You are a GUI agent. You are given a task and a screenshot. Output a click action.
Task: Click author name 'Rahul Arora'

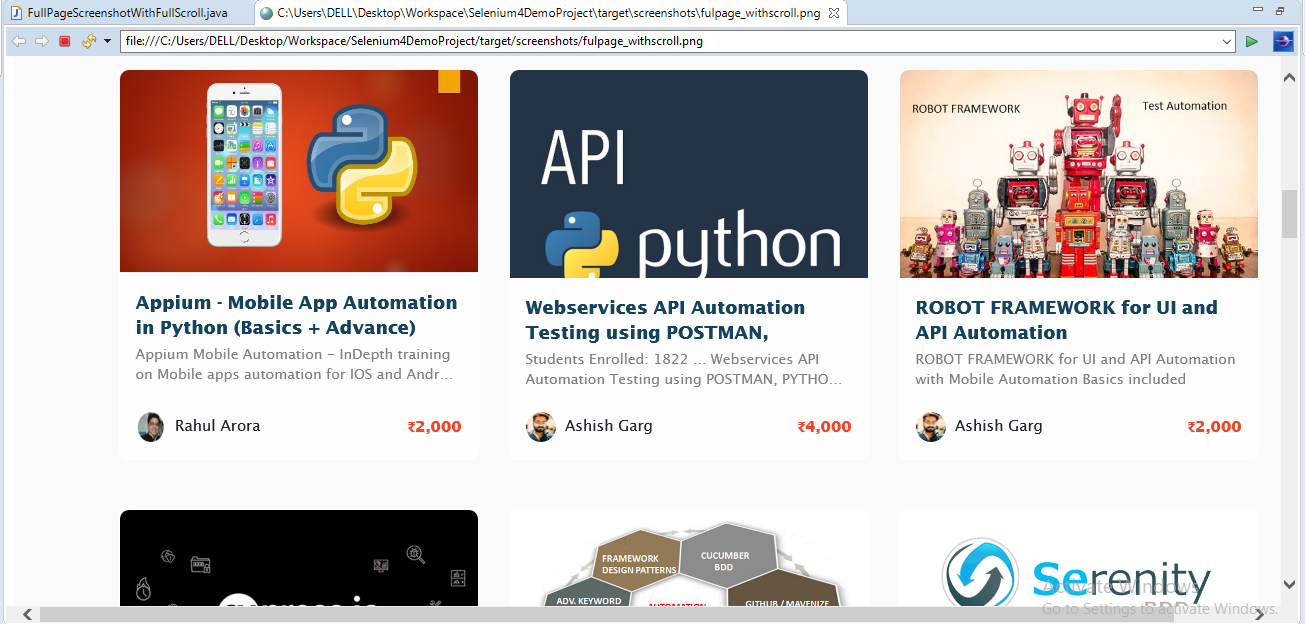pos(218,426)
